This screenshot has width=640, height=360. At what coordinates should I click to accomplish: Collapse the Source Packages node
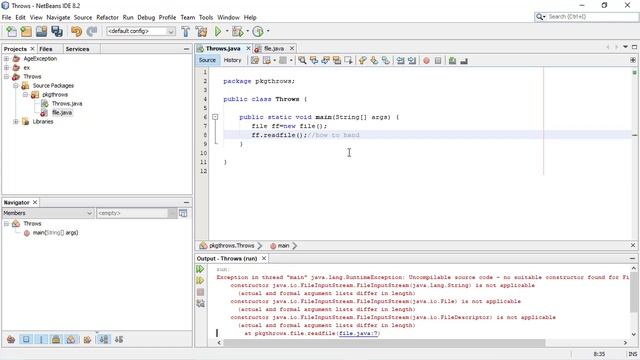click(16, 86)
